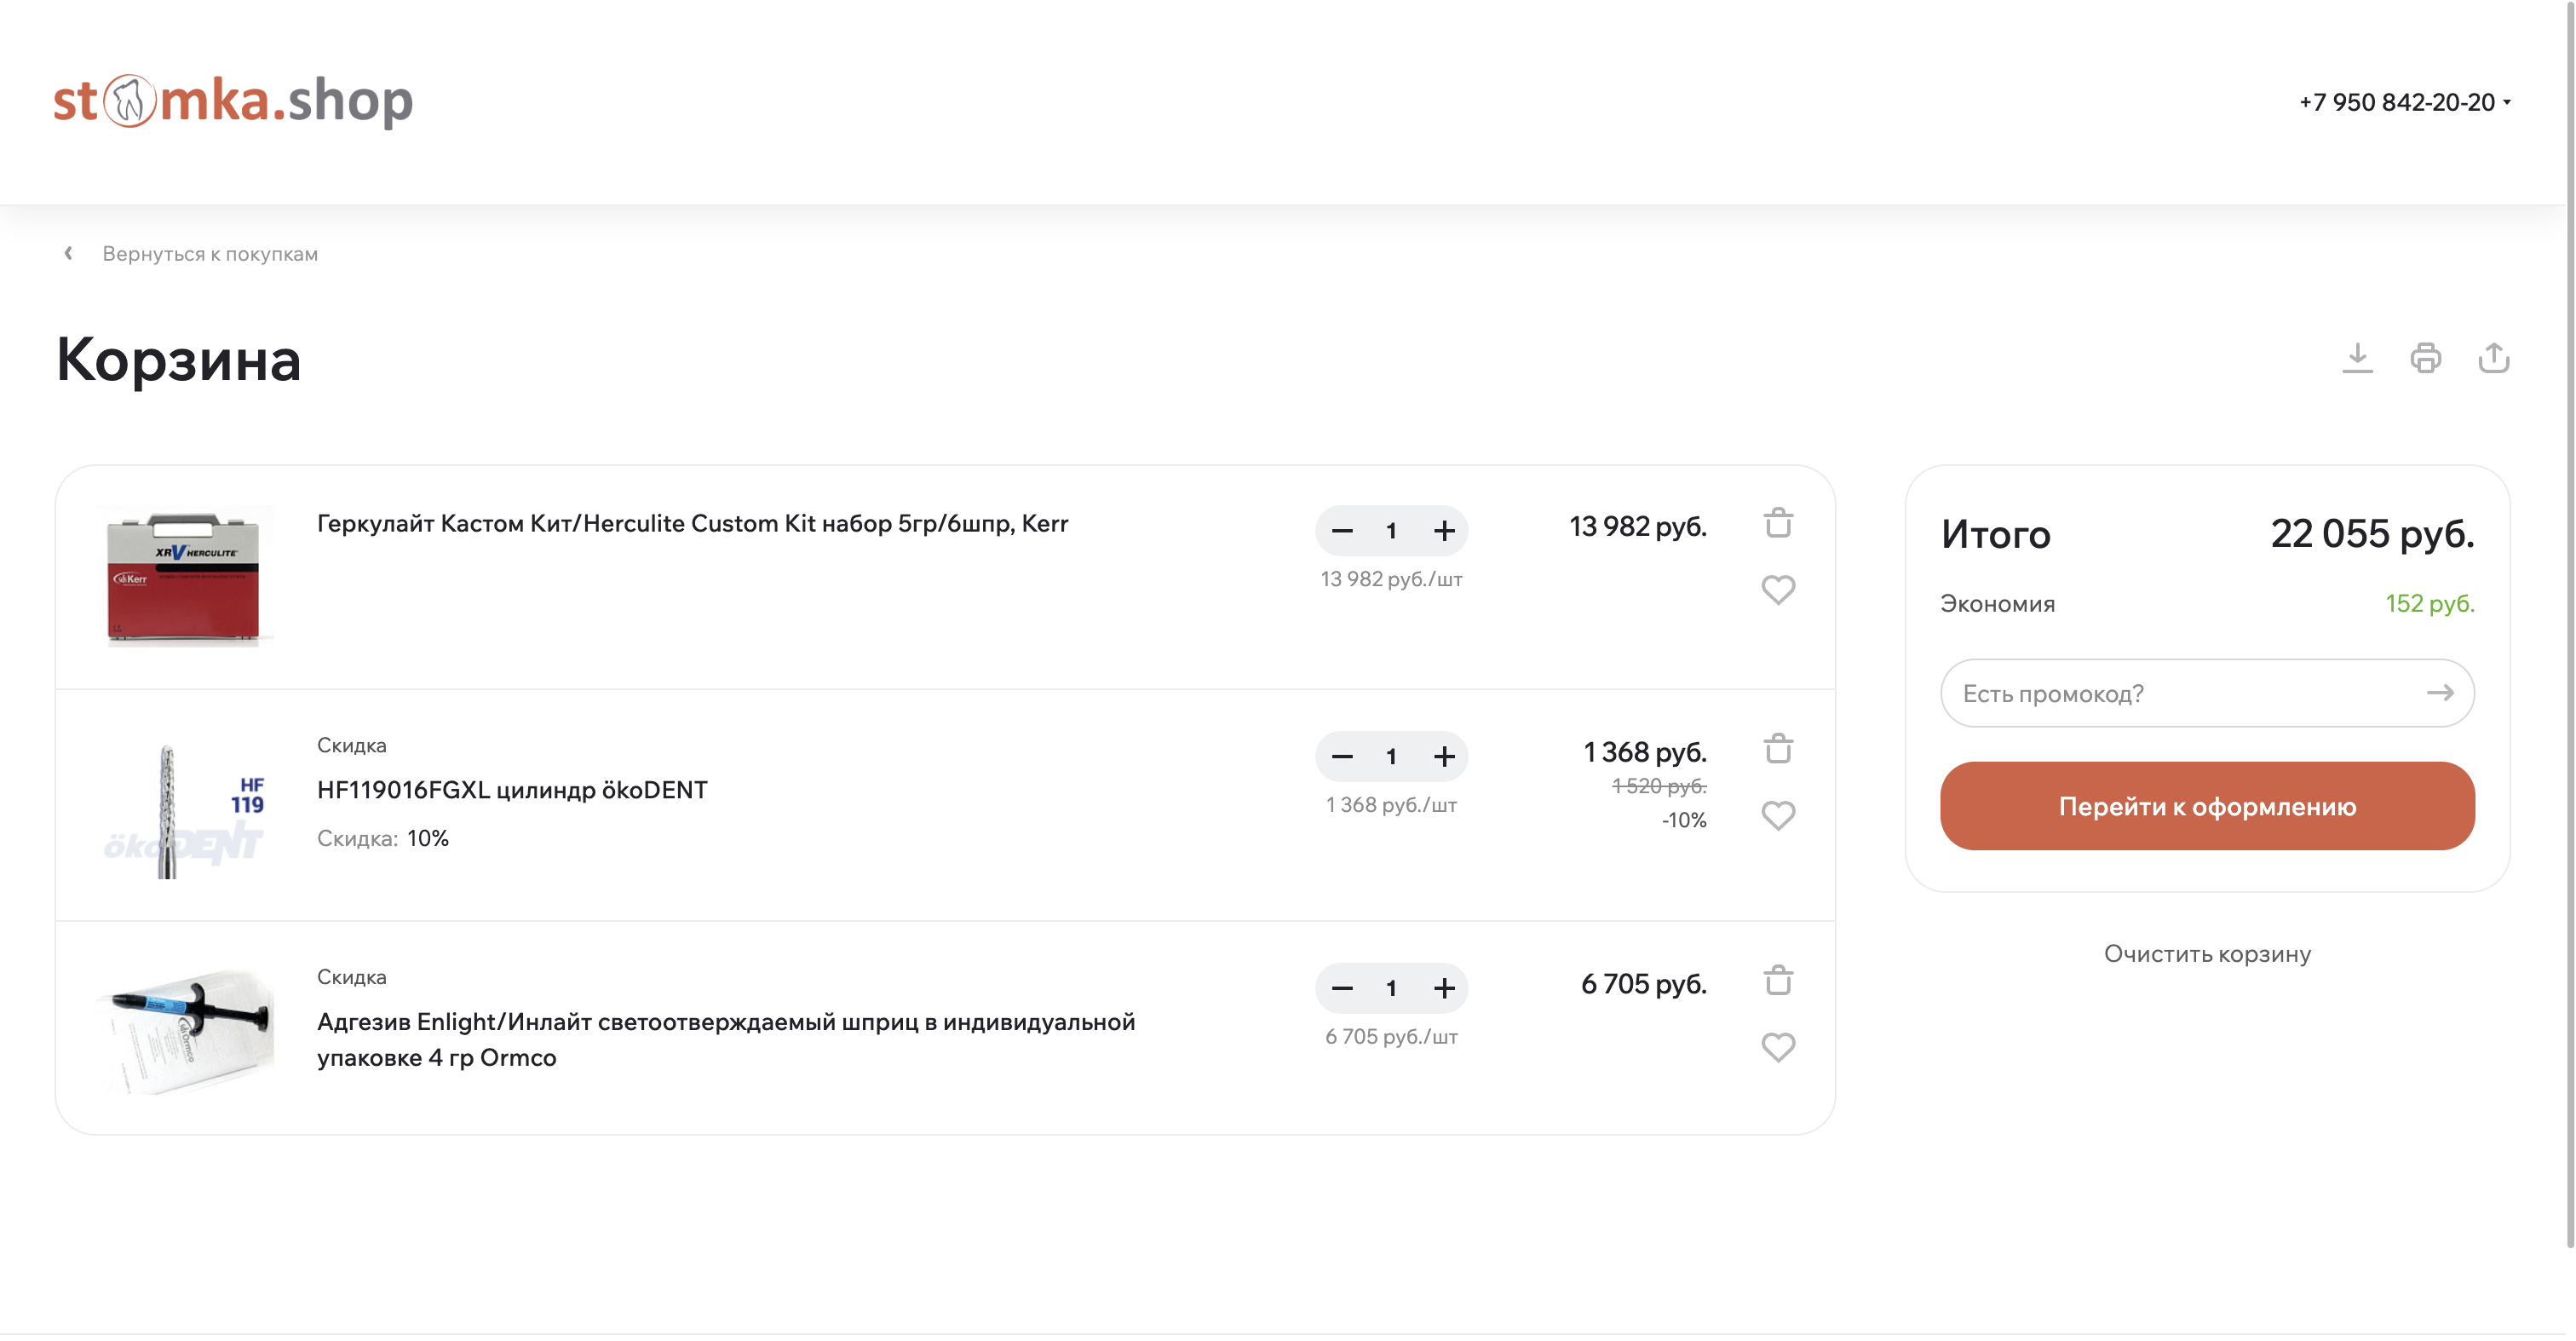The width and height of the screenshot is (2576, 1341).
Task: Open Herculite Custom Kit product thumbnail
Action: 185,577
